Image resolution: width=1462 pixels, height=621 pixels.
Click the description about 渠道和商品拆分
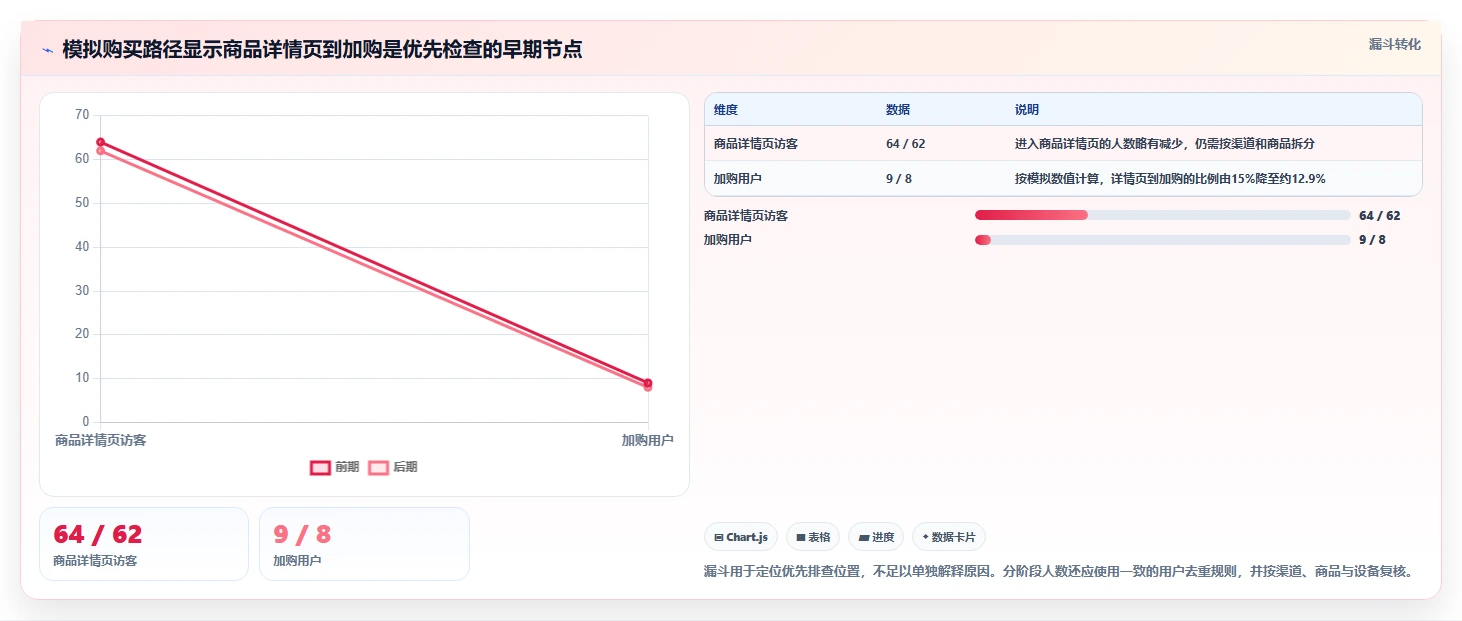[x=1165, y=144]
